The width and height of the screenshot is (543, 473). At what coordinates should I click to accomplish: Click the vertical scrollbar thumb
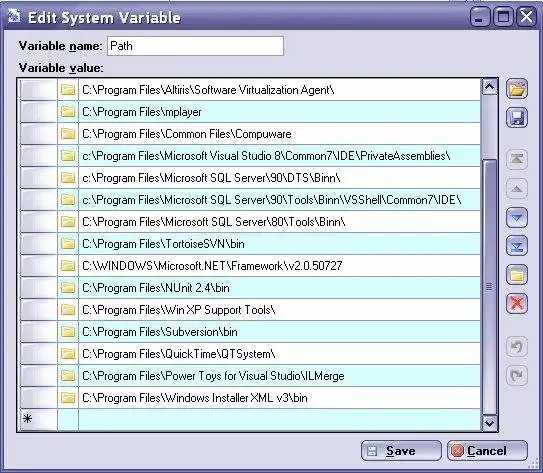point(489,287)
